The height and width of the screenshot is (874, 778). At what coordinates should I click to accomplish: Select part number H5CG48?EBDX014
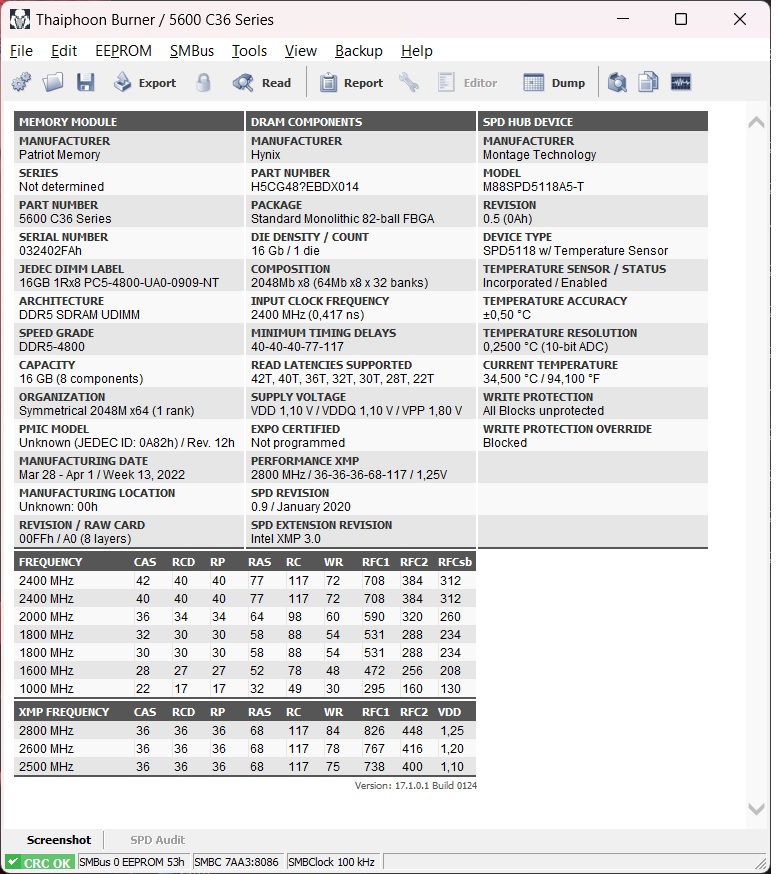(x=305, y=187)
